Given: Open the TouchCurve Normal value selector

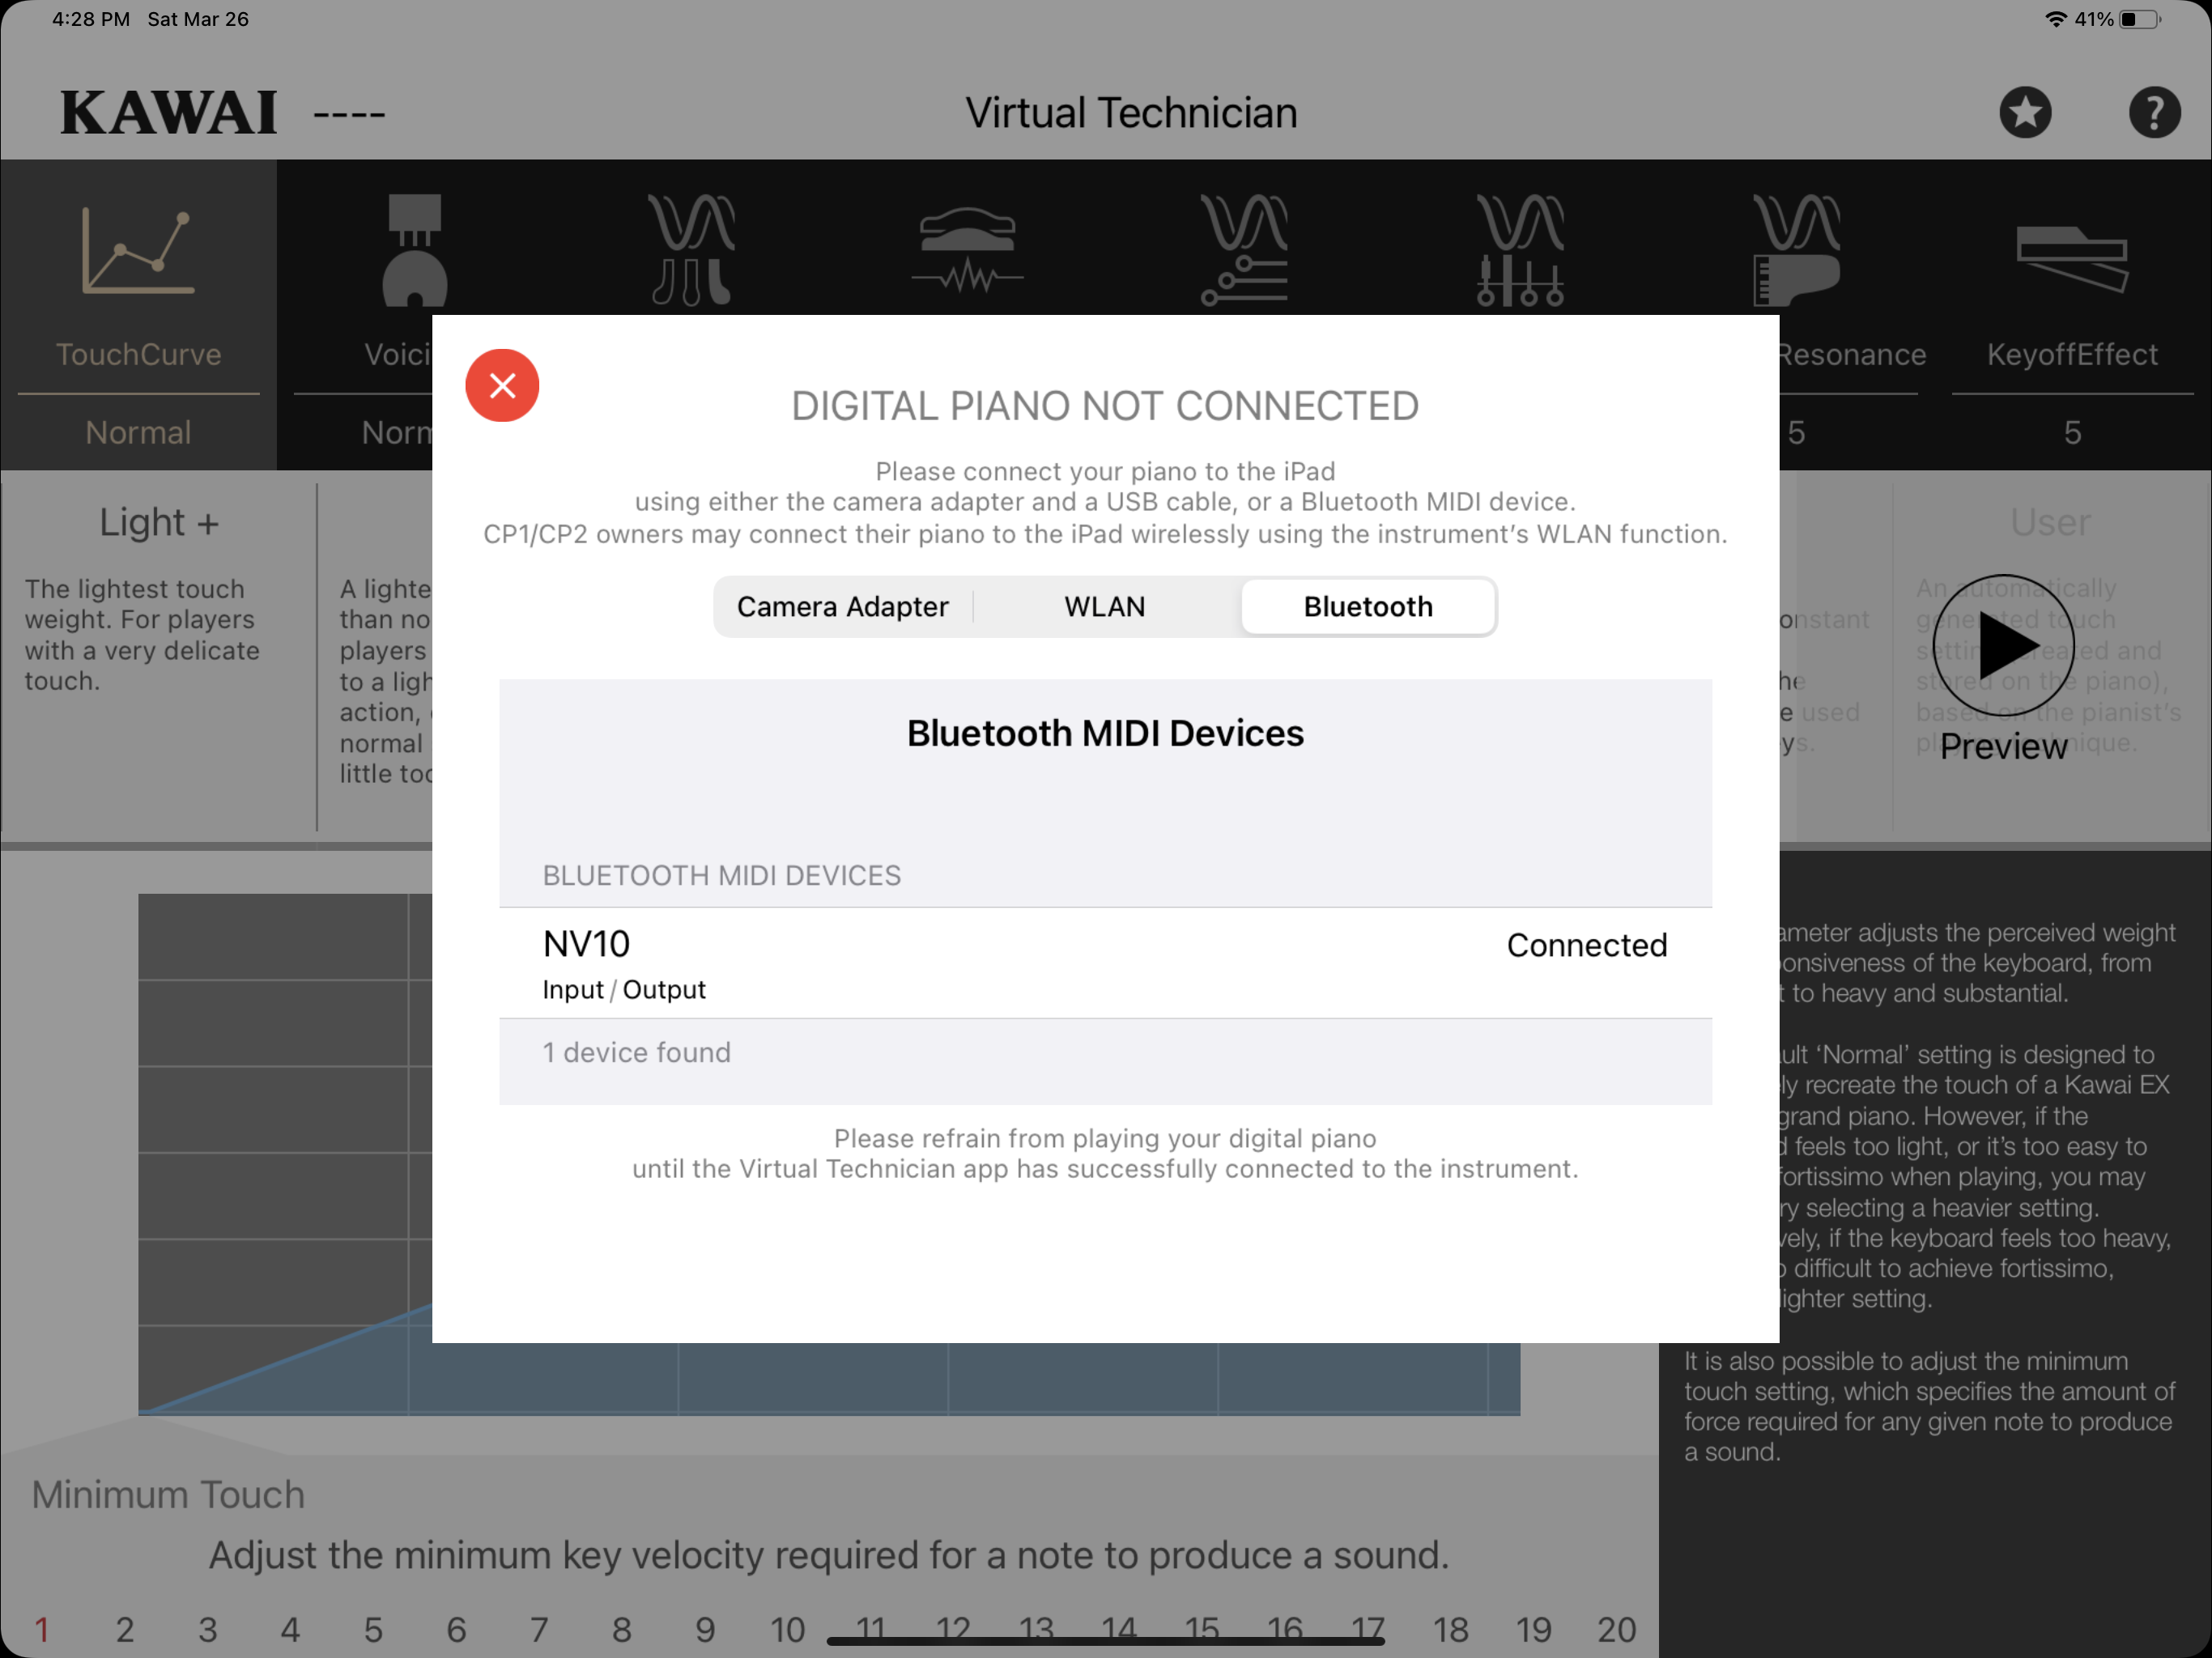Looking at the screenshot, I should pyautogui.click(x=138, y=433).
